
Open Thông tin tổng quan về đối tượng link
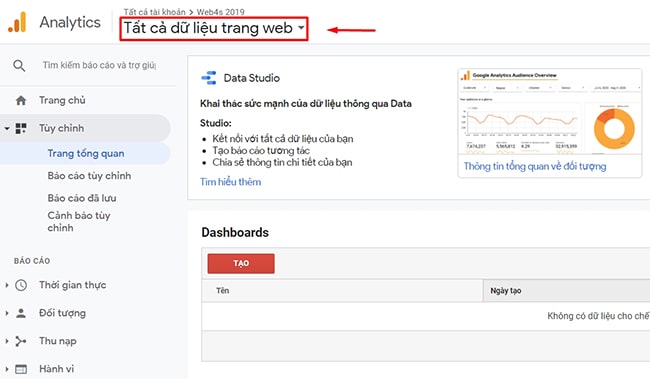(x=535, y=166)
